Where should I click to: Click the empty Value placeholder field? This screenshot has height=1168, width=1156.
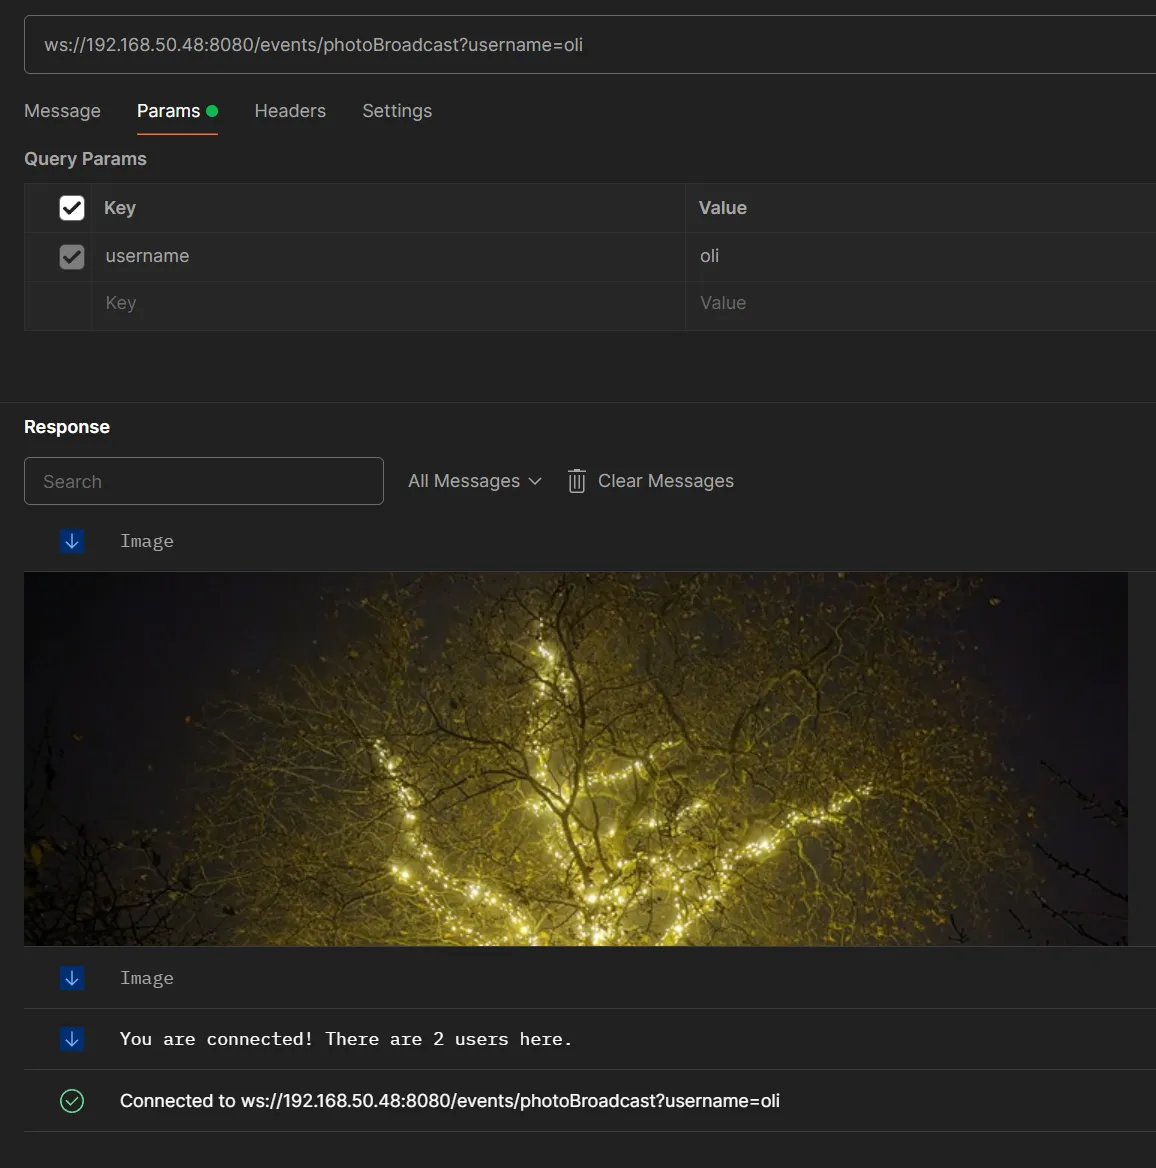coord(921,304)
